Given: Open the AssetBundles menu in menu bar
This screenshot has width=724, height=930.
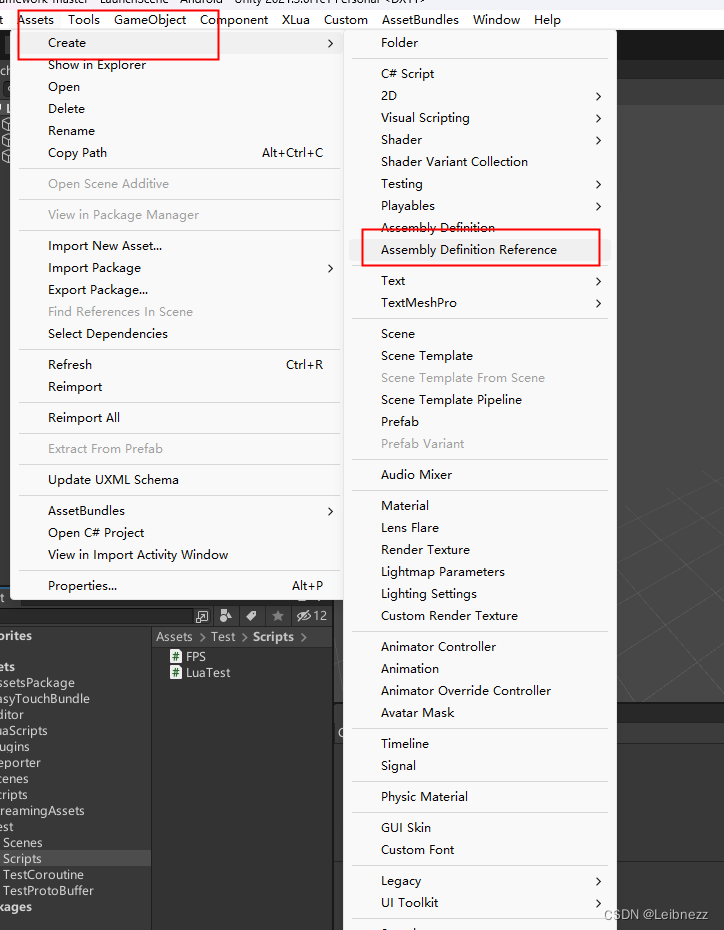Looking at the screenshot, I should coord(420,20).
